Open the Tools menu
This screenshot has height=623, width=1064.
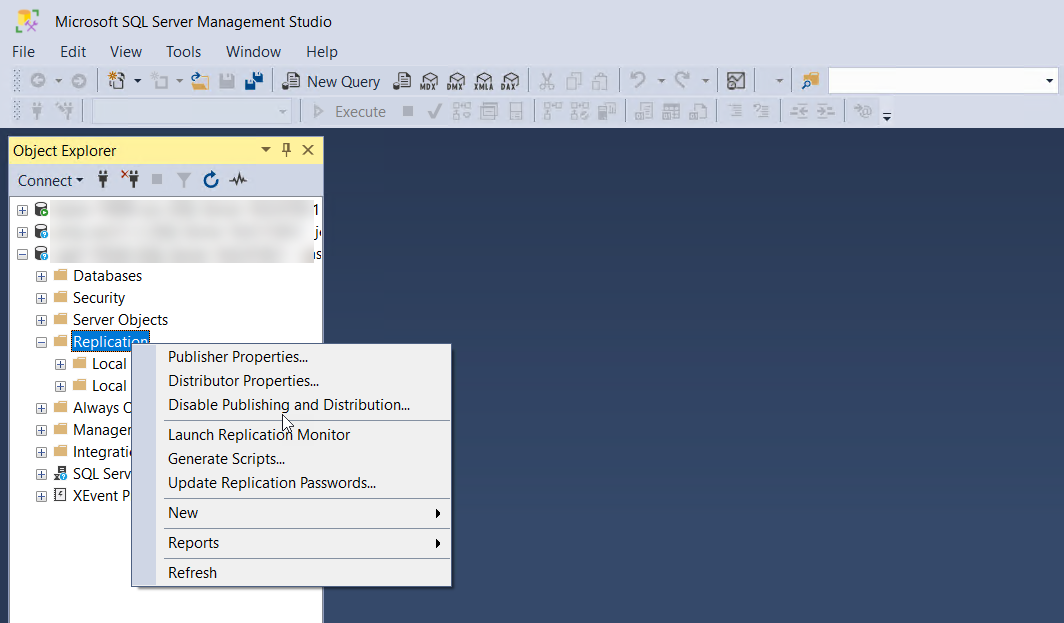click(183, 52)
